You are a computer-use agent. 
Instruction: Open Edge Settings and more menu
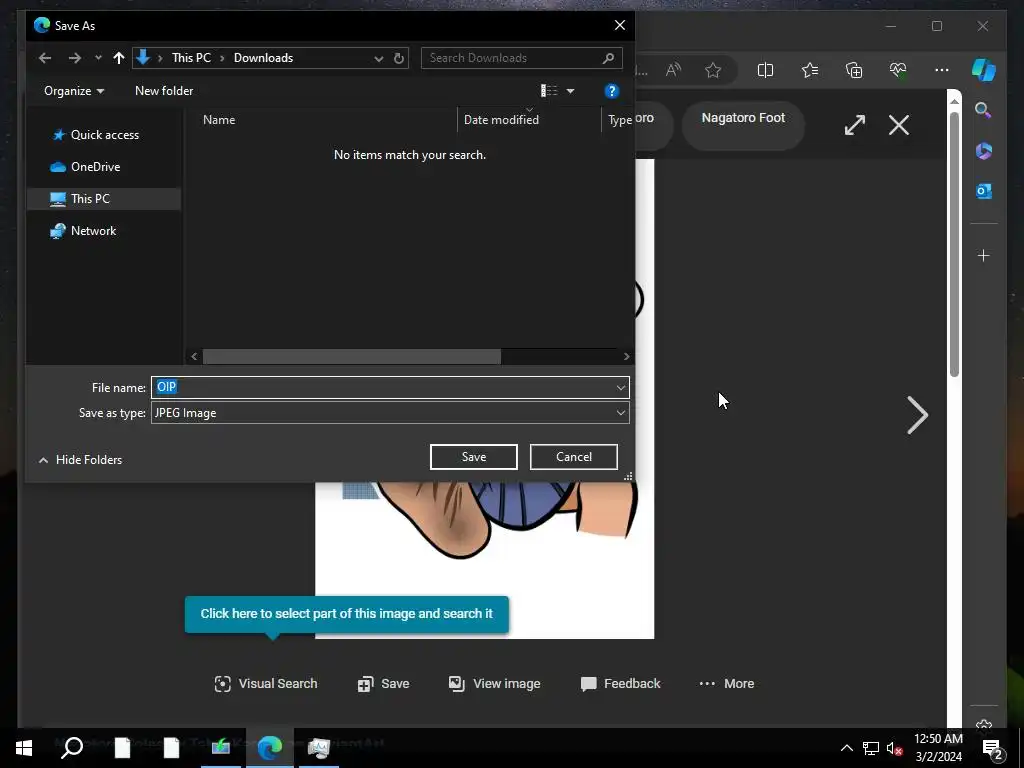[942, 70]
